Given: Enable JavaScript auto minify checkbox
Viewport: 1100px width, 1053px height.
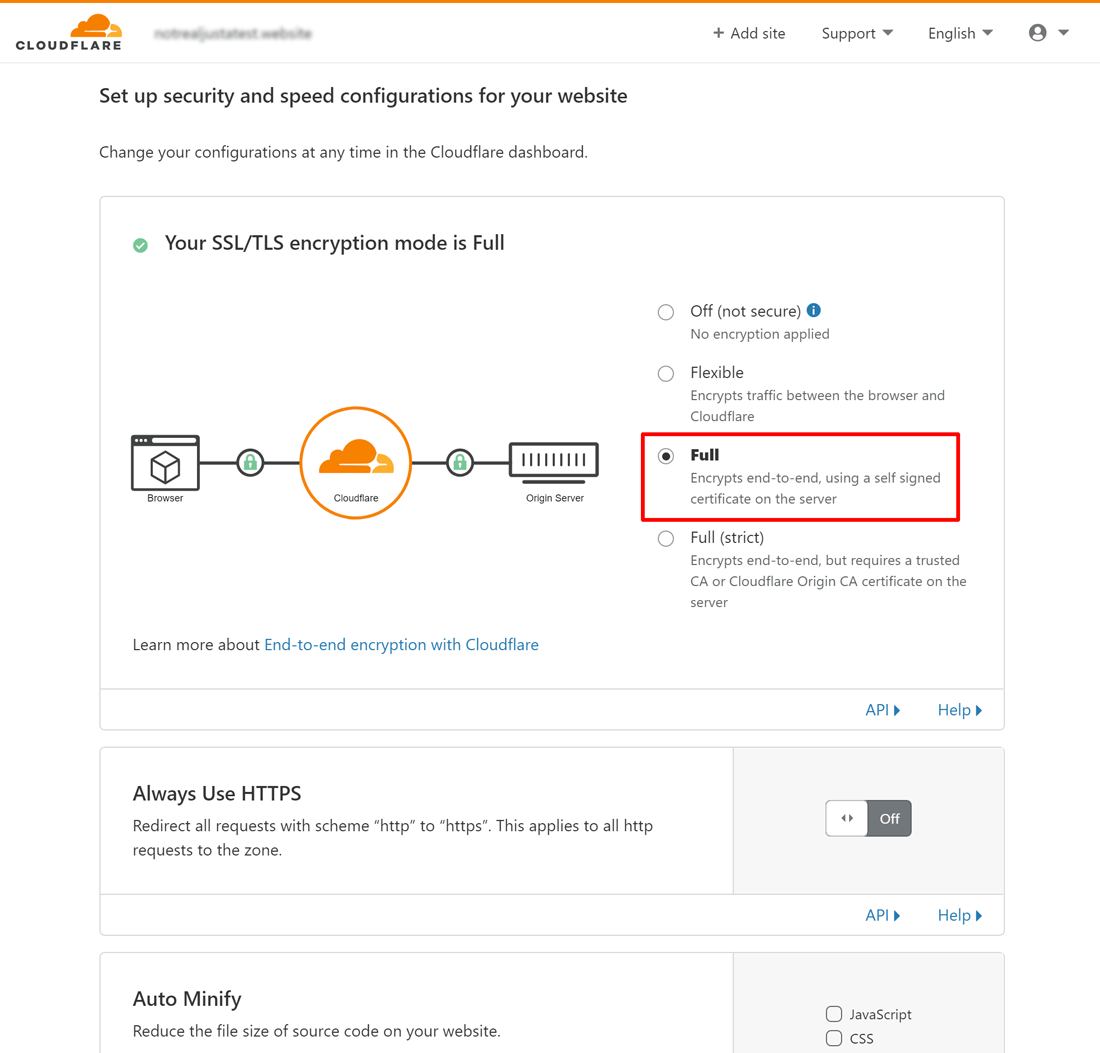Looking at the screenshot, I should click(833, 1014).
